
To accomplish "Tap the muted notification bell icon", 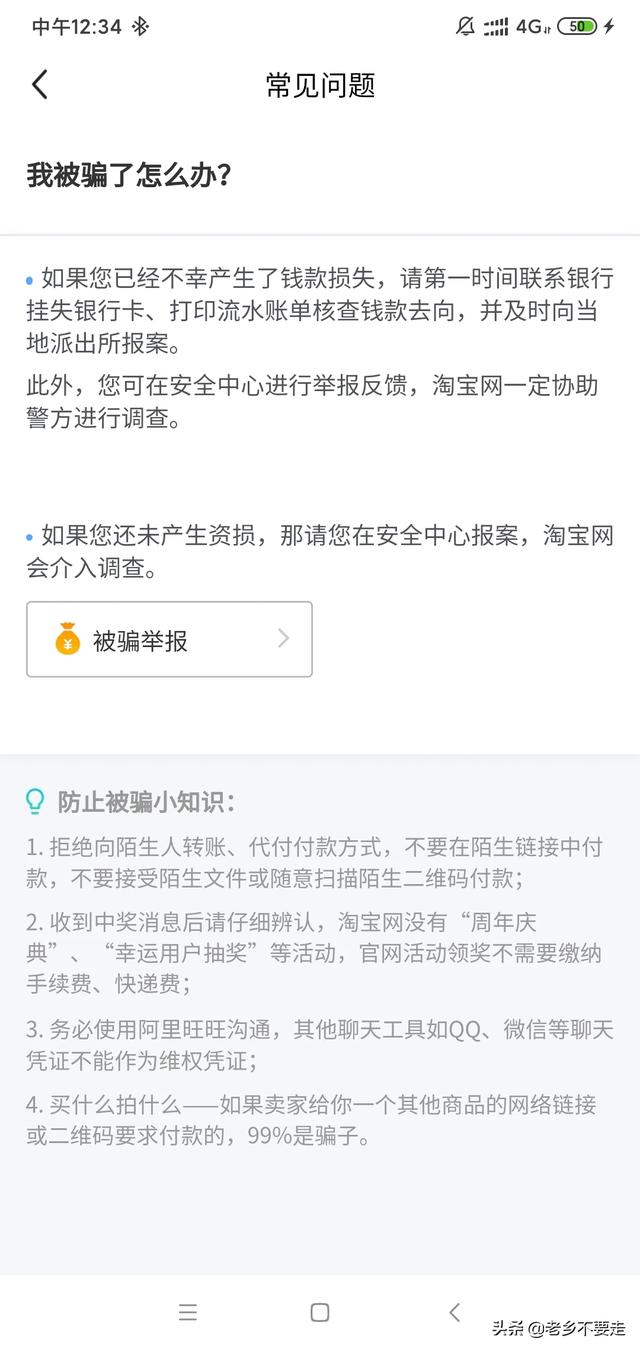I will 465,27.
